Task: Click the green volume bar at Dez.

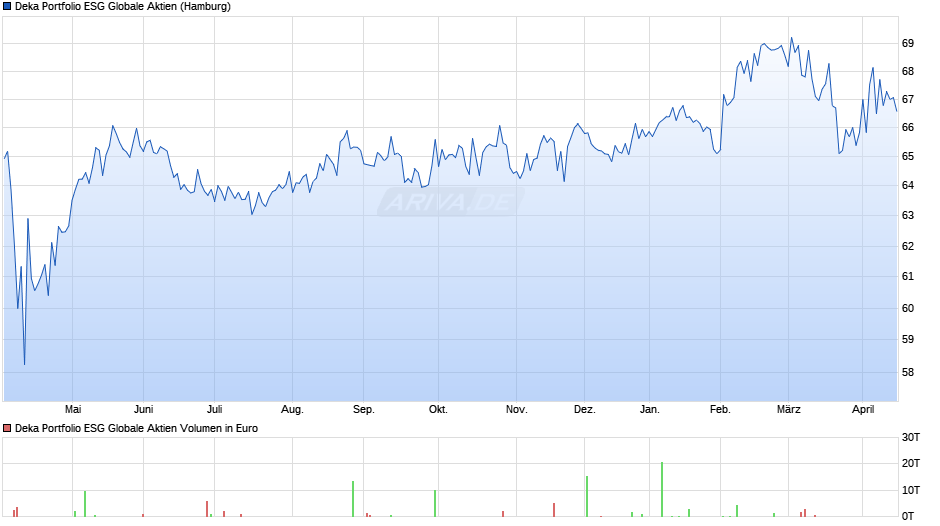Action: [x=587, y=497]
